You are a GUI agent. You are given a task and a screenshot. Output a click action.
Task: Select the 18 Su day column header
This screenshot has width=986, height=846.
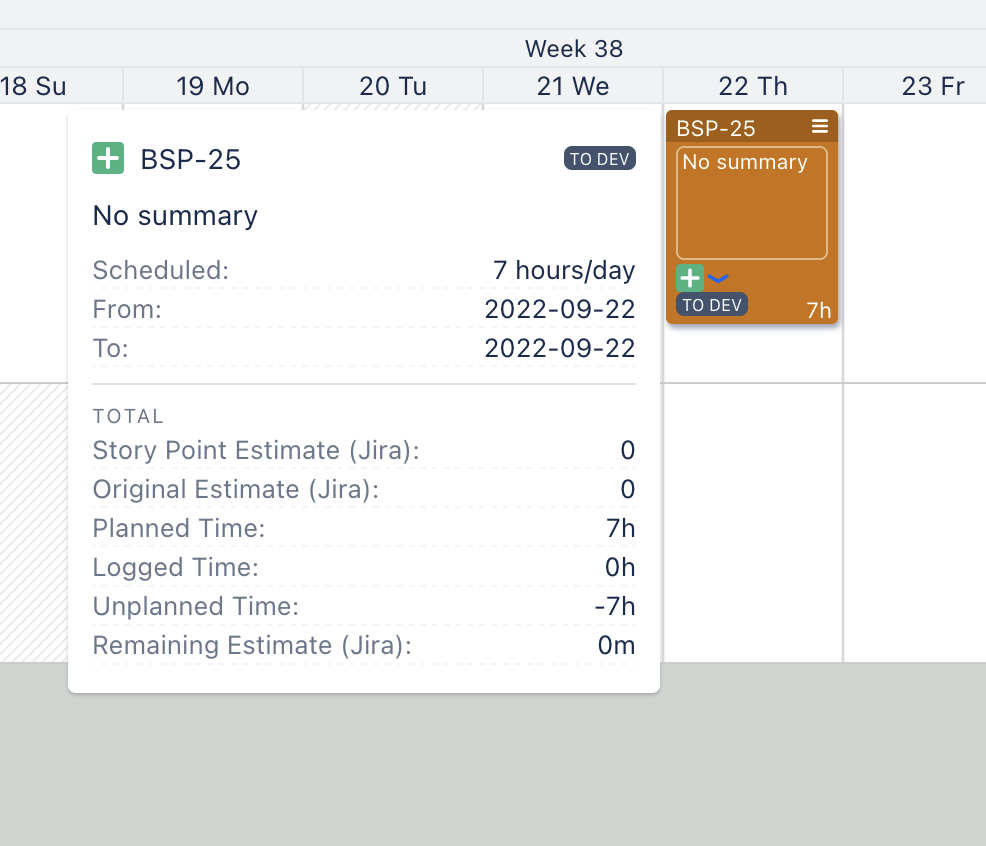34,86
